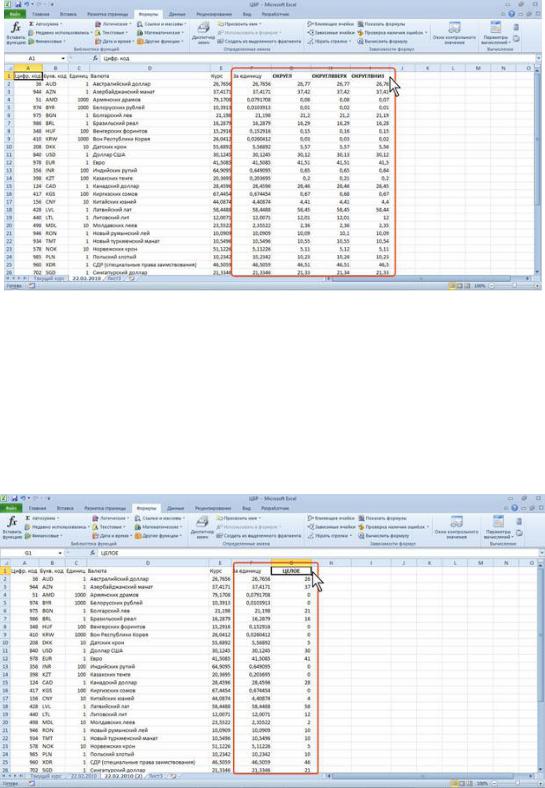545x788 pixels.
Task: Open Logical functions in bottom window
Action: coord(110,518)
